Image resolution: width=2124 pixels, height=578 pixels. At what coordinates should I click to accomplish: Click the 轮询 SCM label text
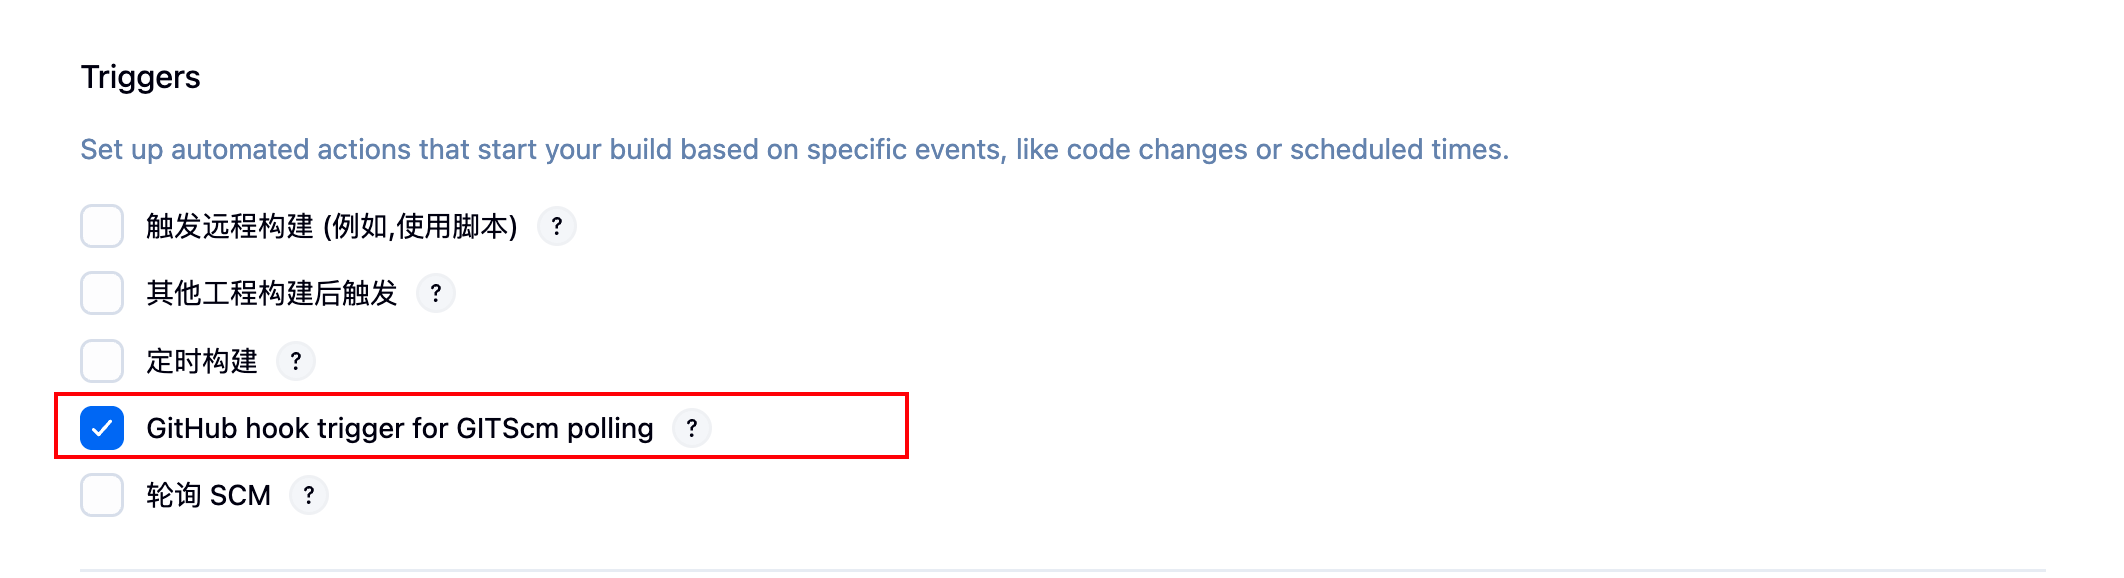[x=209, y=495]
